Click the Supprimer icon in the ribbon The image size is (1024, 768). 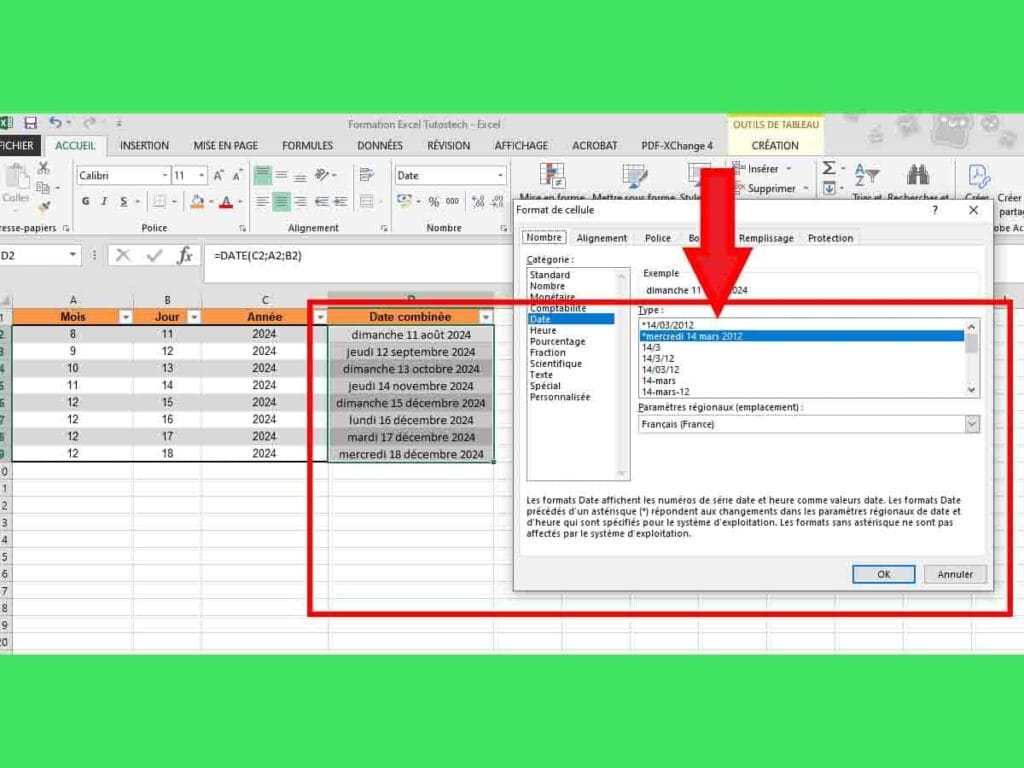768,189
